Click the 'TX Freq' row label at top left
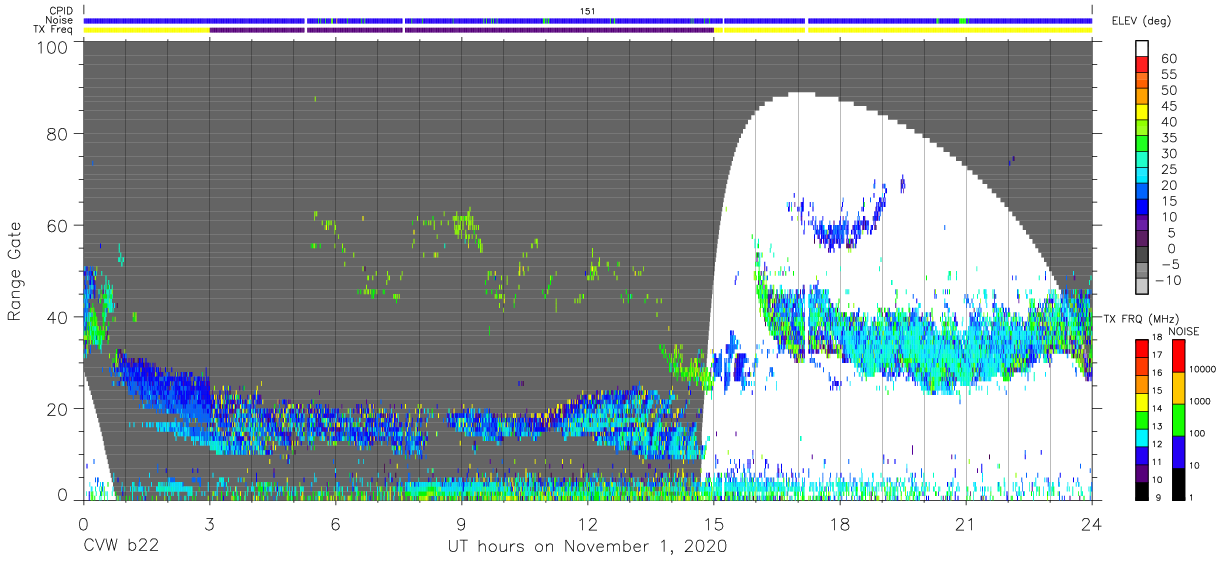Screen dimensions: 1228x567 [x=55, y=30]
